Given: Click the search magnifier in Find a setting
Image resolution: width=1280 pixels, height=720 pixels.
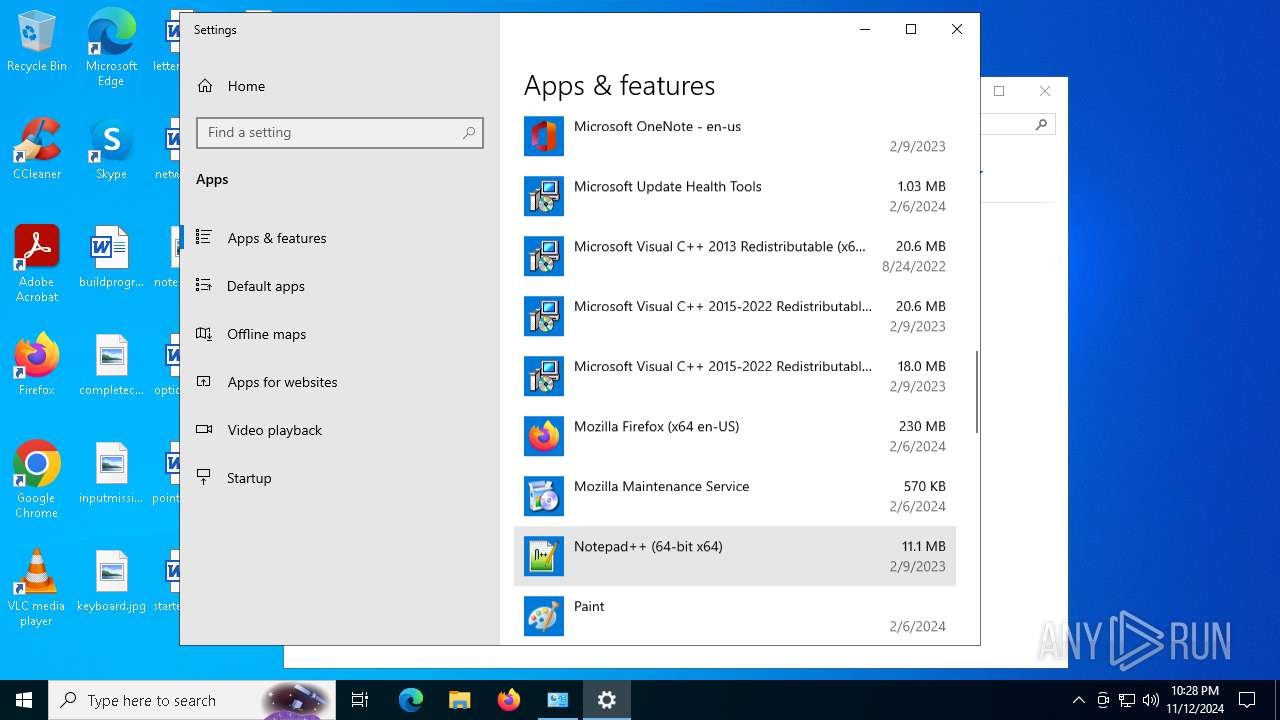Looking at the screenshot, I should (469, 132).
